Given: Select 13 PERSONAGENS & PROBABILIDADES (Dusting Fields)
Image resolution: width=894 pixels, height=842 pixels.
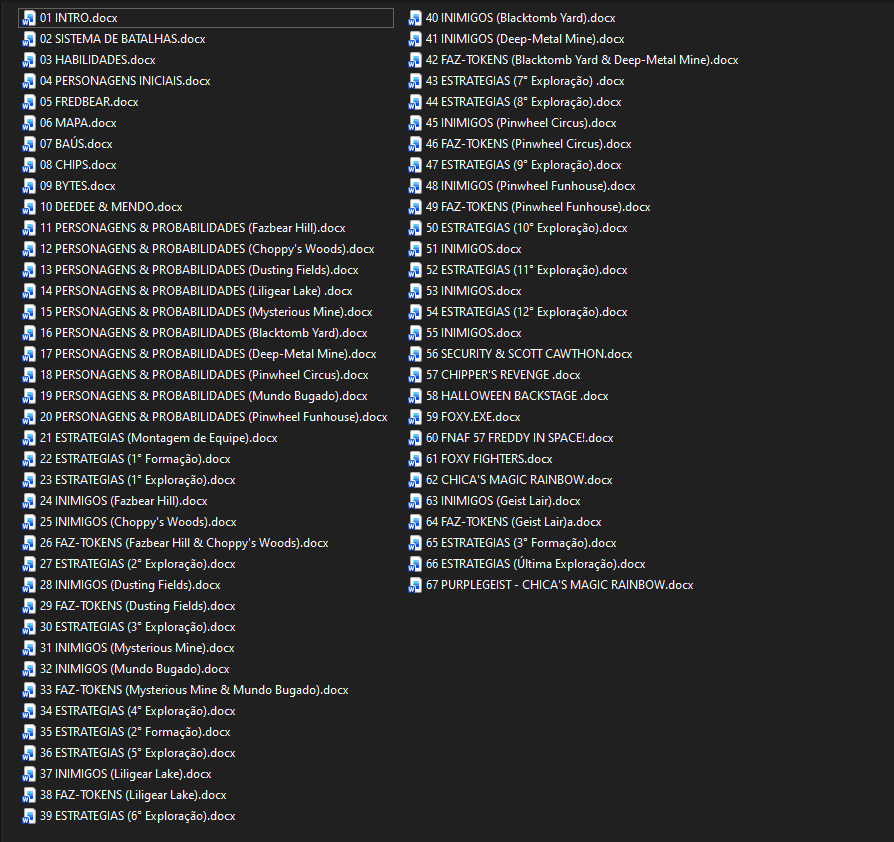Looking at the screenshot, I should tap(199, 270).
